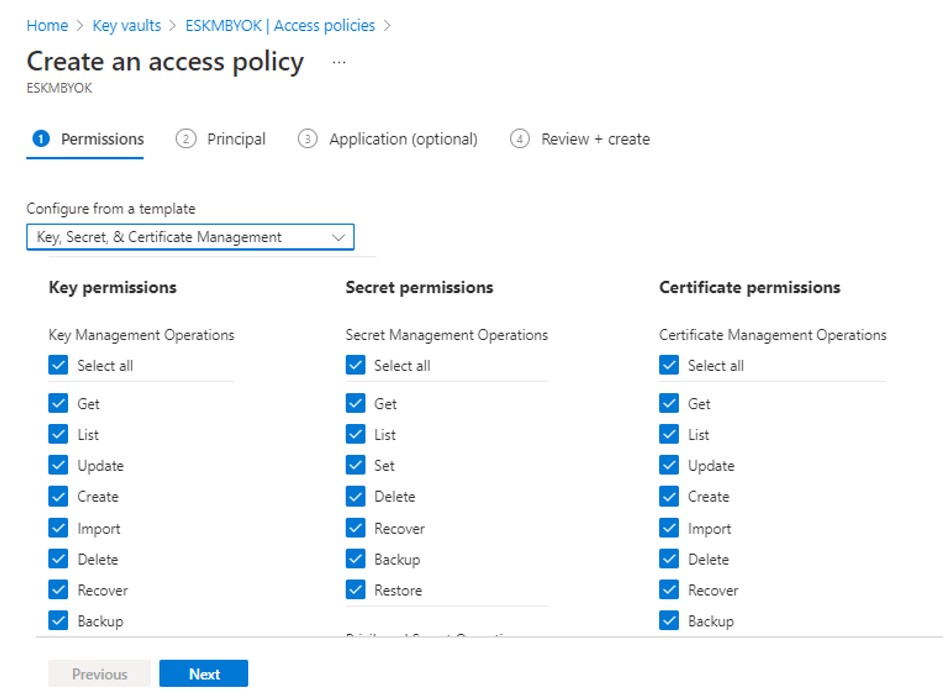Toggle List under Certificate permissions
Viewport: 943px width, 697px height.
[x=669, y=434]
